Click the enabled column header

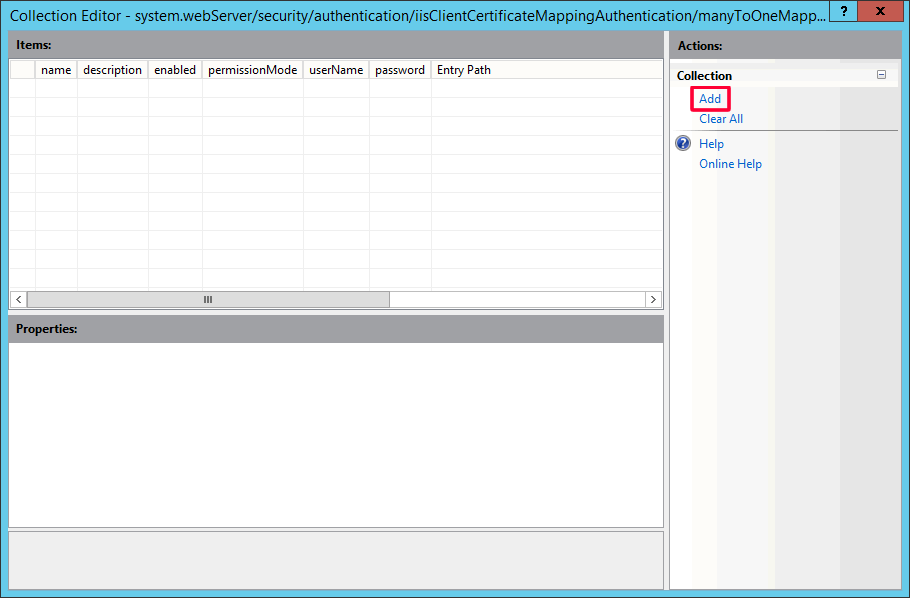coord(175,70)
